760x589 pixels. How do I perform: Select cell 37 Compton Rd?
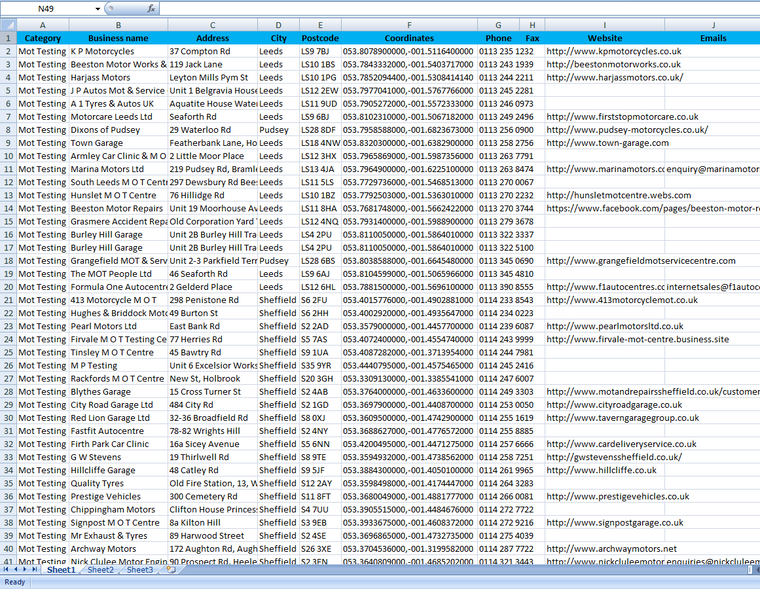tap(212, 51)
